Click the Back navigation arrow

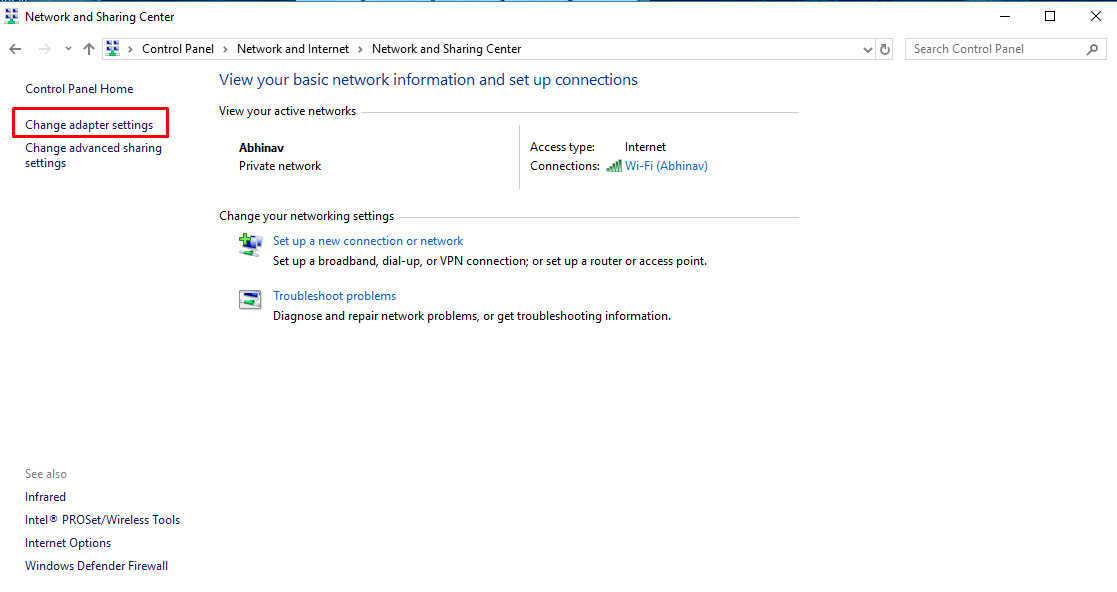pos(15,49)
